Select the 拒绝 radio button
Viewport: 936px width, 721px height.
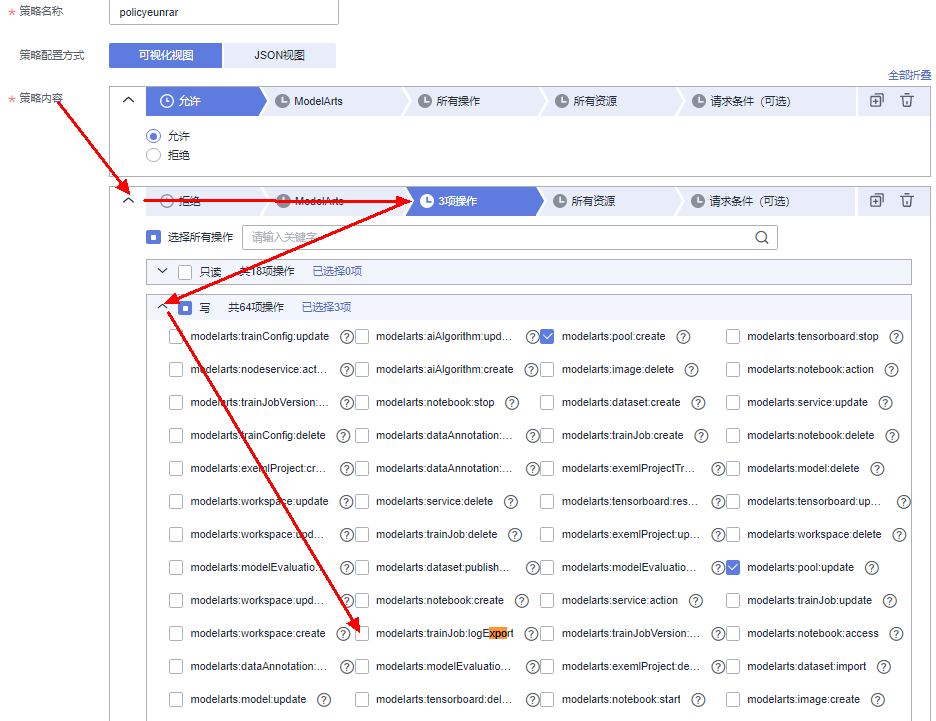153,155
